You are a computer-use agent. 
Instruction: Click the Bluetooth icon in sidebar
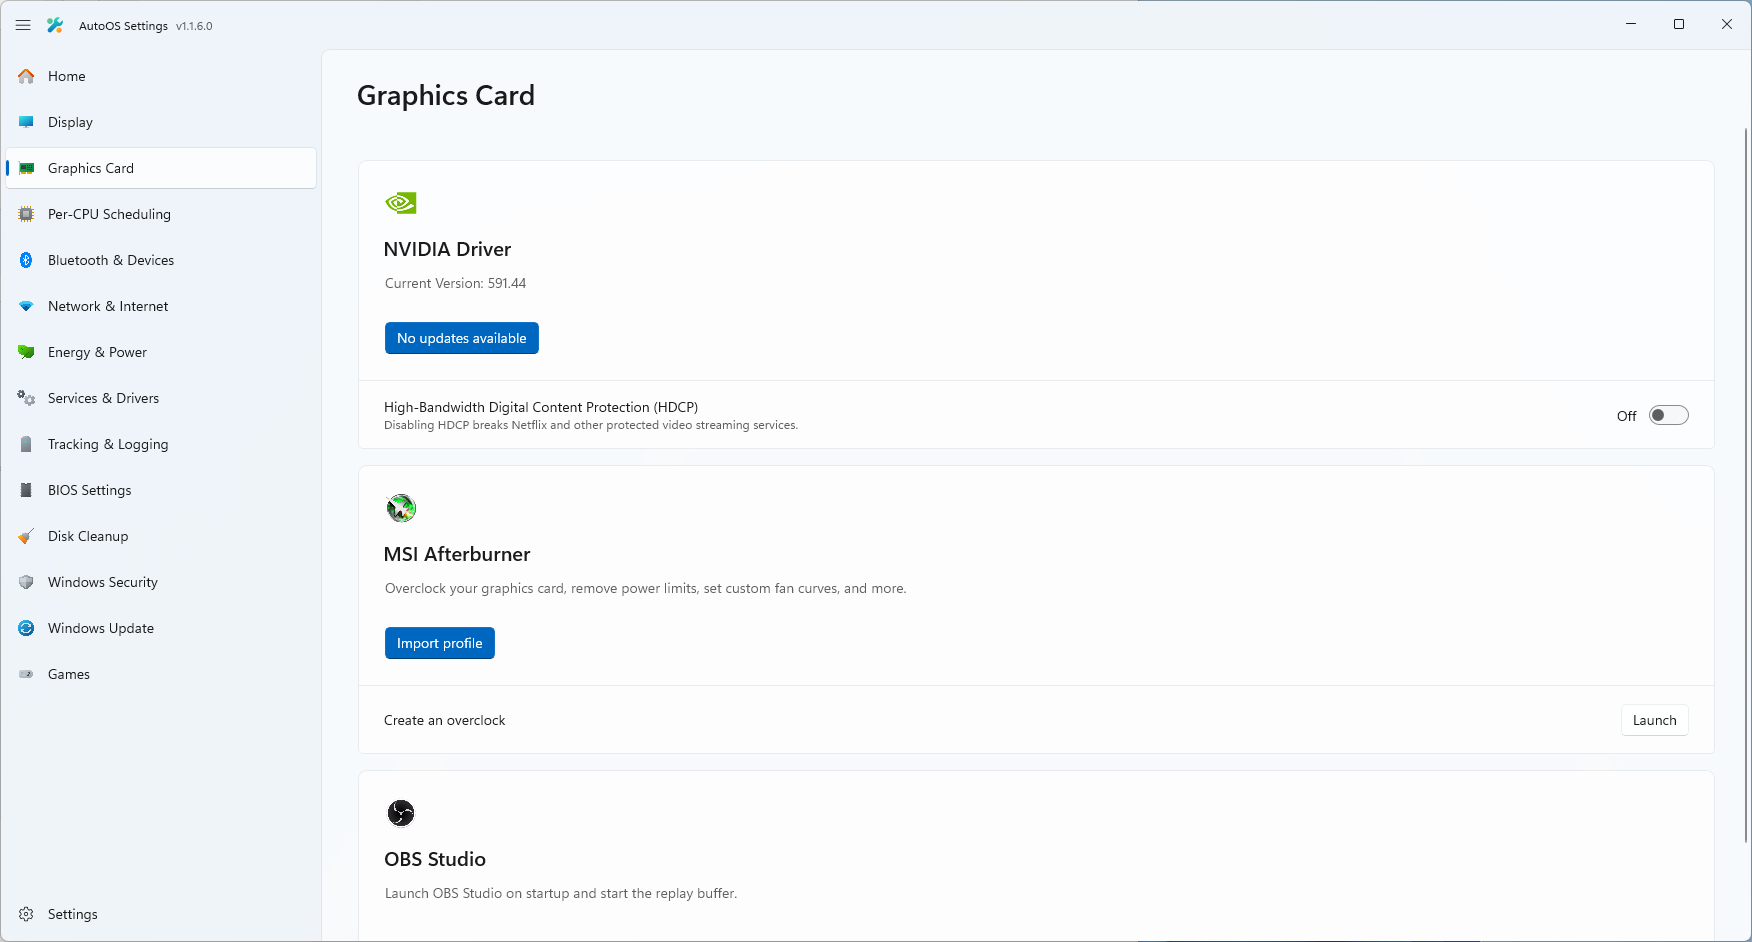tap(26, 260)
